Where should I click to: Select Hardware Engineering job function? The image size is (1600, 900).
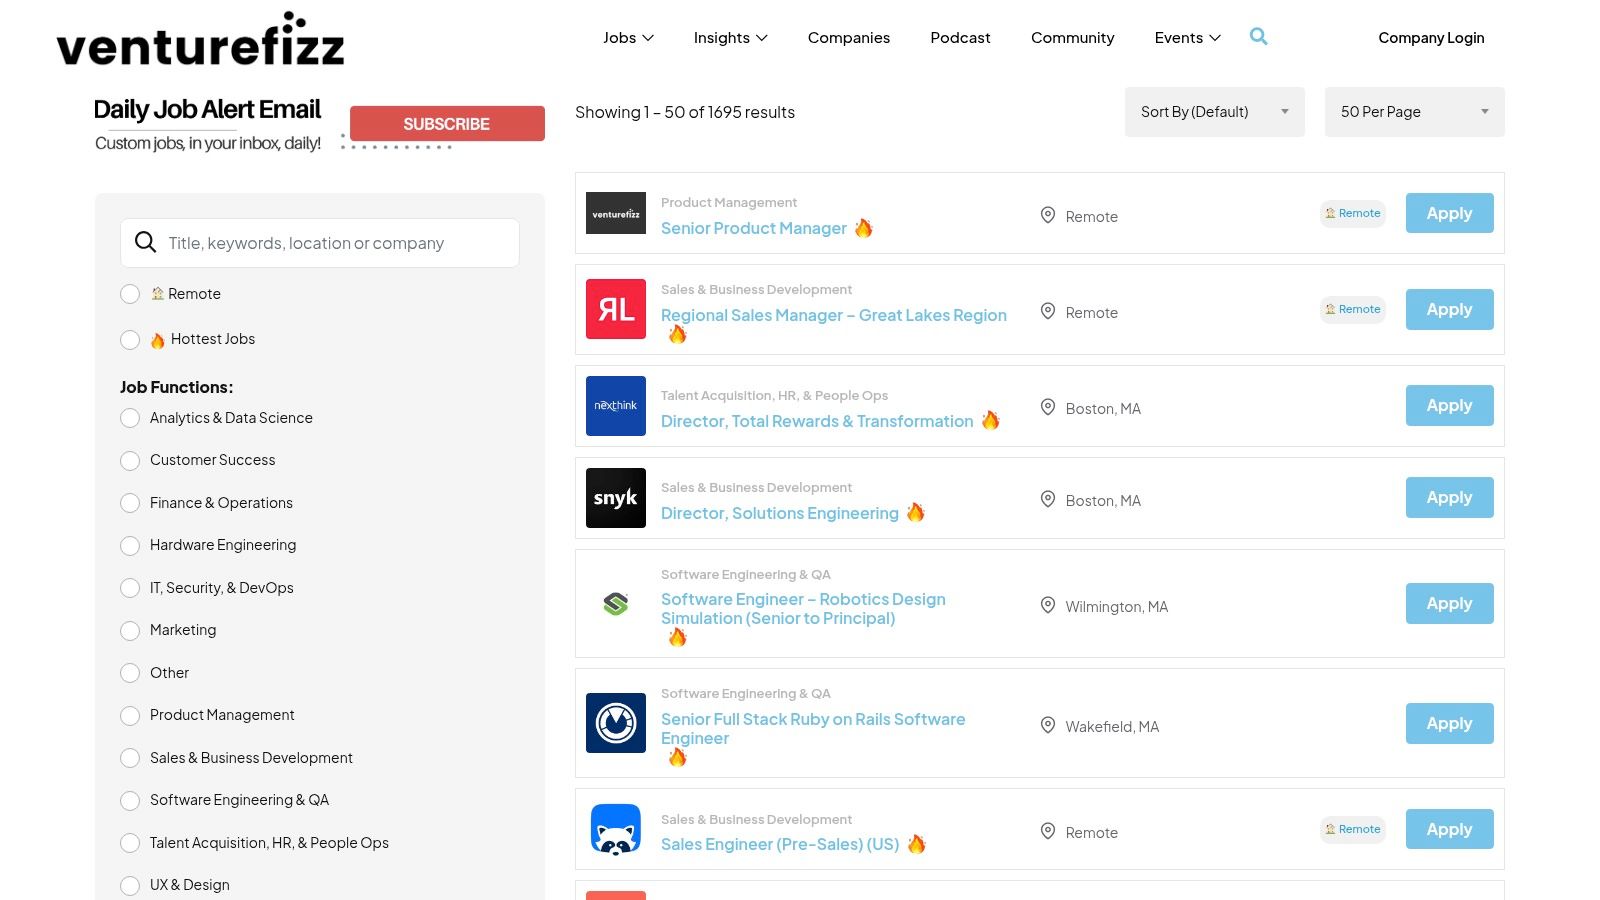[x=130, y=546]
